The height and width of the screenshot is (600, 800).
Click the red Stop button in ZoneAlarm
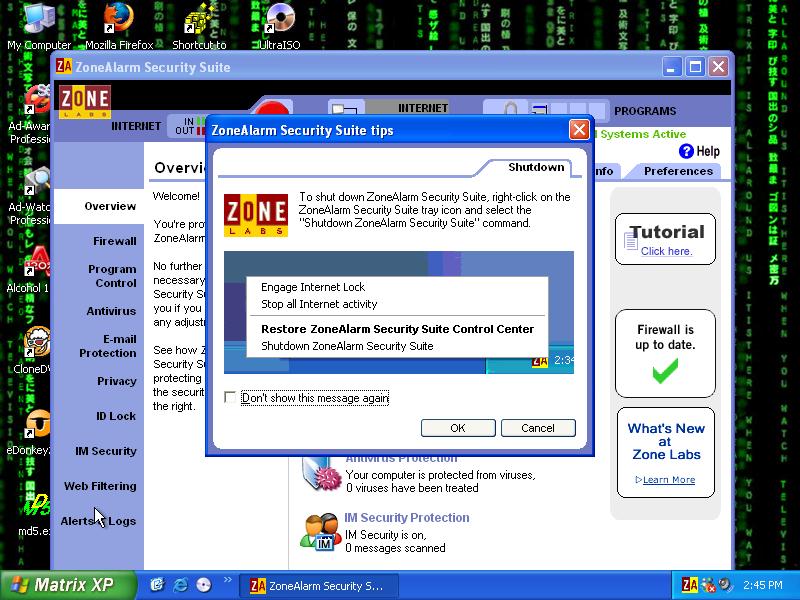(x=272, y=110)
